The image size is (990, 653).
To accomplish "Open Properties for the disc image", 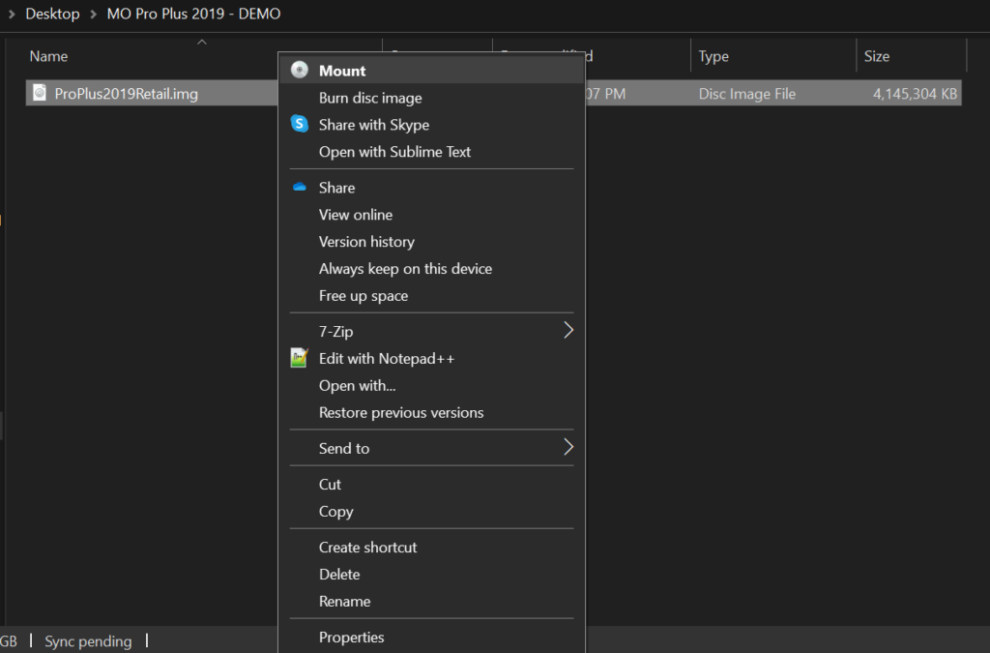I will pos(352,637).
